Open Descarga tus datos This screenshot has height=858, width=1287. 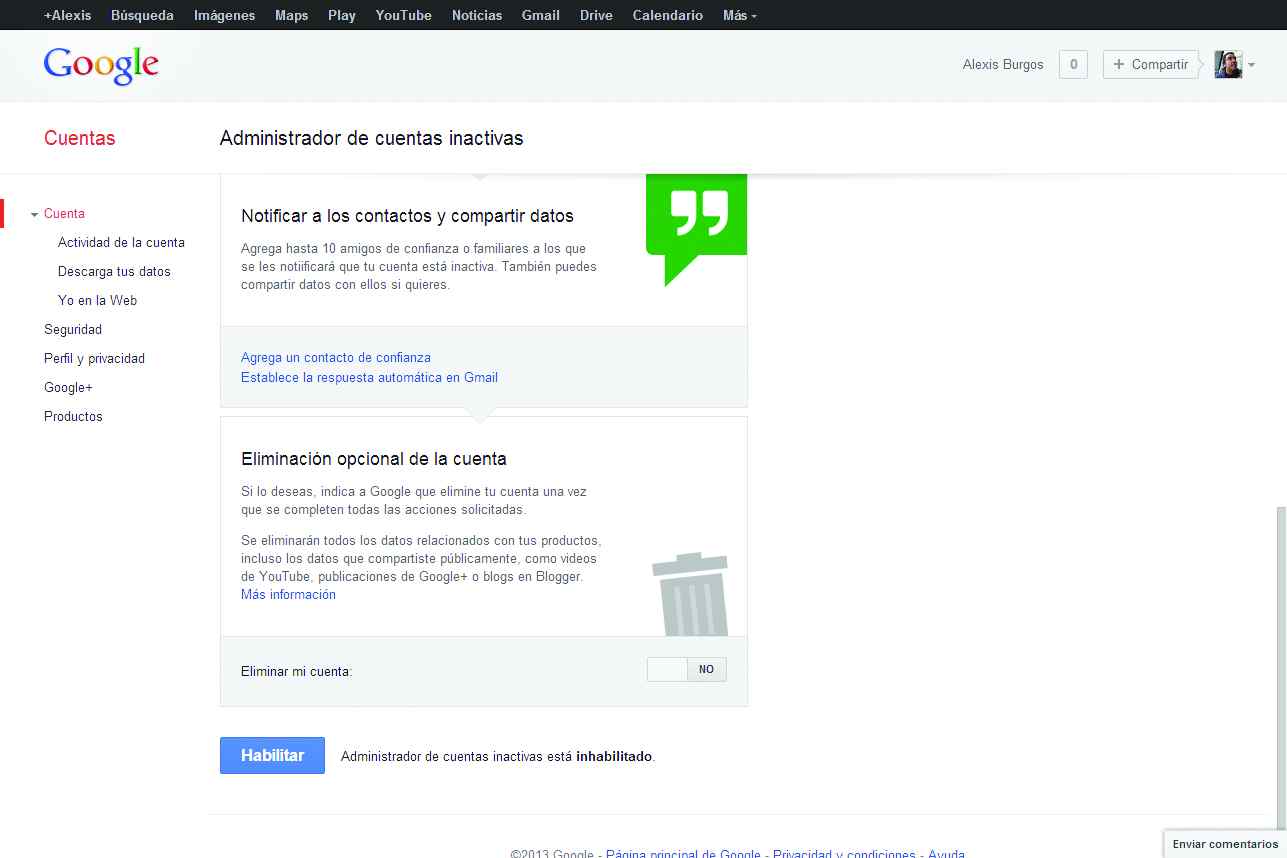(x=114, y=272)
